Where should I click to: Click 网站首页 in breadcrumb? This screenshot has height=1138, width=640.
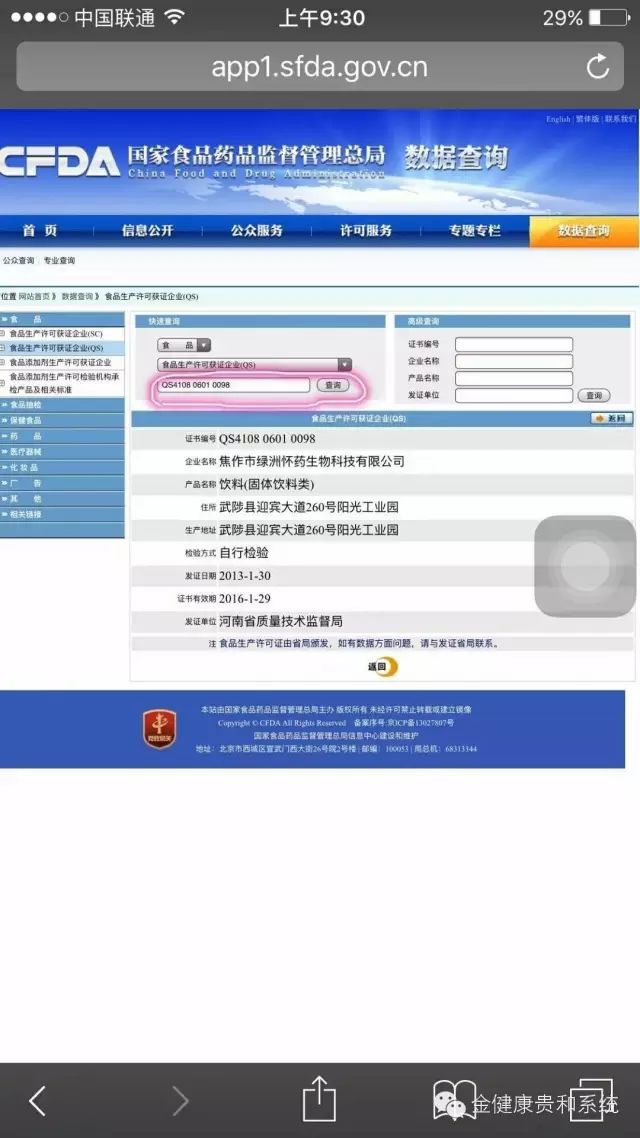pos(36,296)
